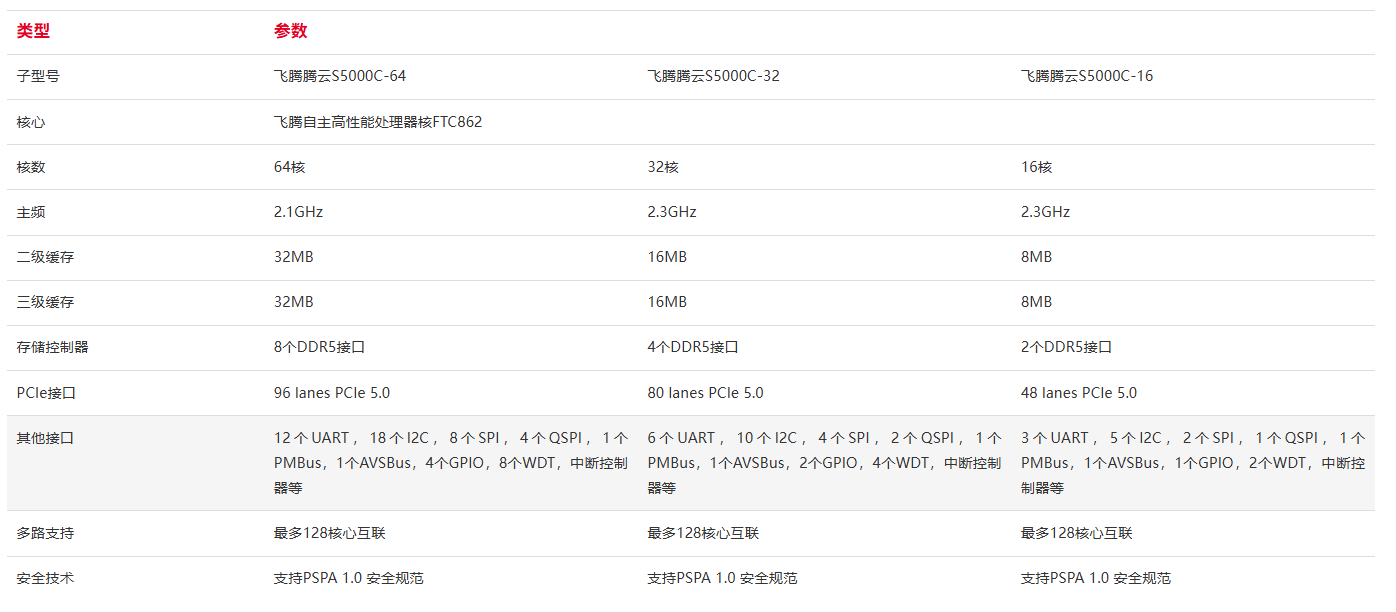The height and width of the screenshot is (612, 1396).
Task: Select the 飞腾腾云S5000C-16 sub-model cell
Action: click(1086, 76)
